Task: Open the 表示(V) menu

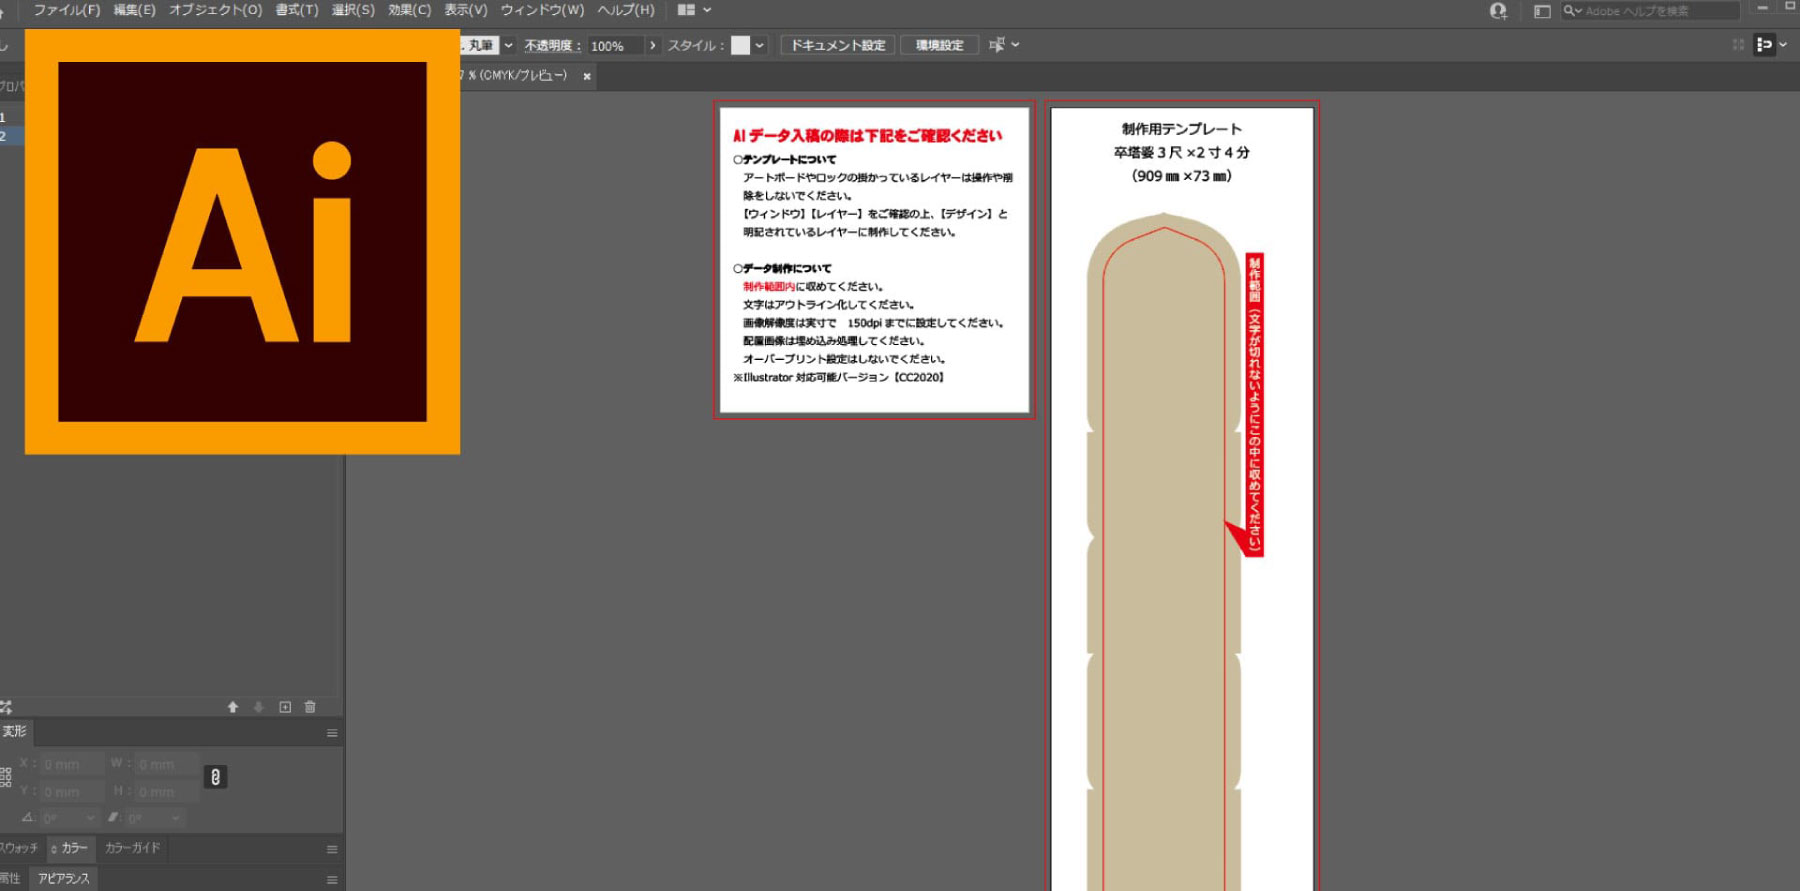Action: (x=466, y=10)
